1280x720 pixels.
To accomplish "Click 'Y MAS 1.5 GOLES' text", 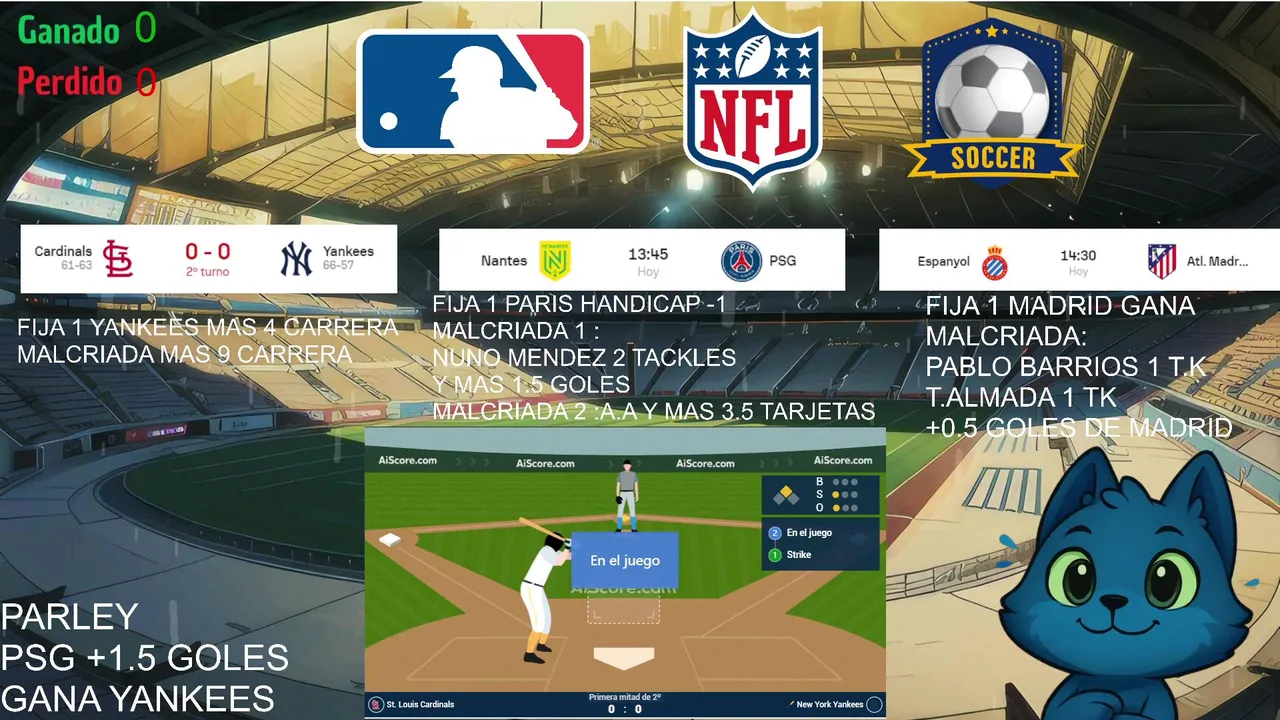I will [531, 385].
